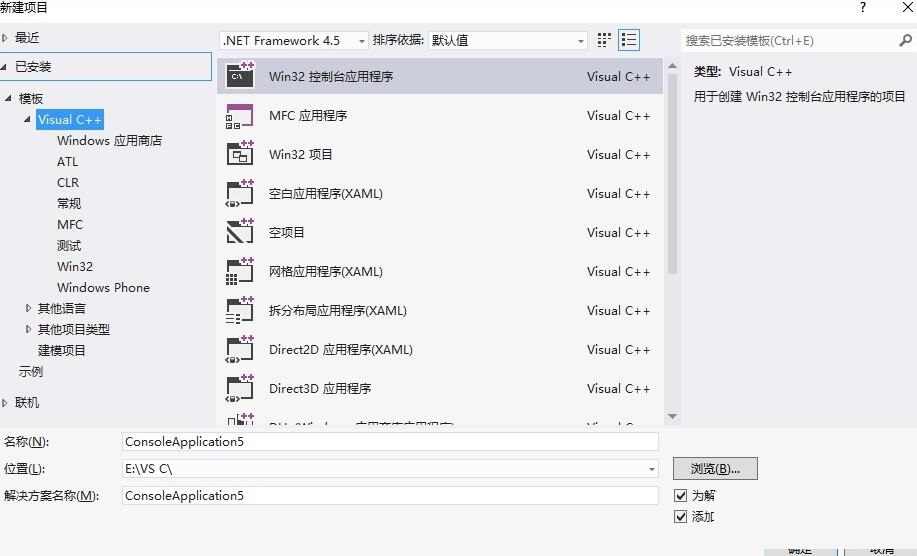Open the 位置 path dropdown arrow
The image size is (917, 556).
coord(651,469)
